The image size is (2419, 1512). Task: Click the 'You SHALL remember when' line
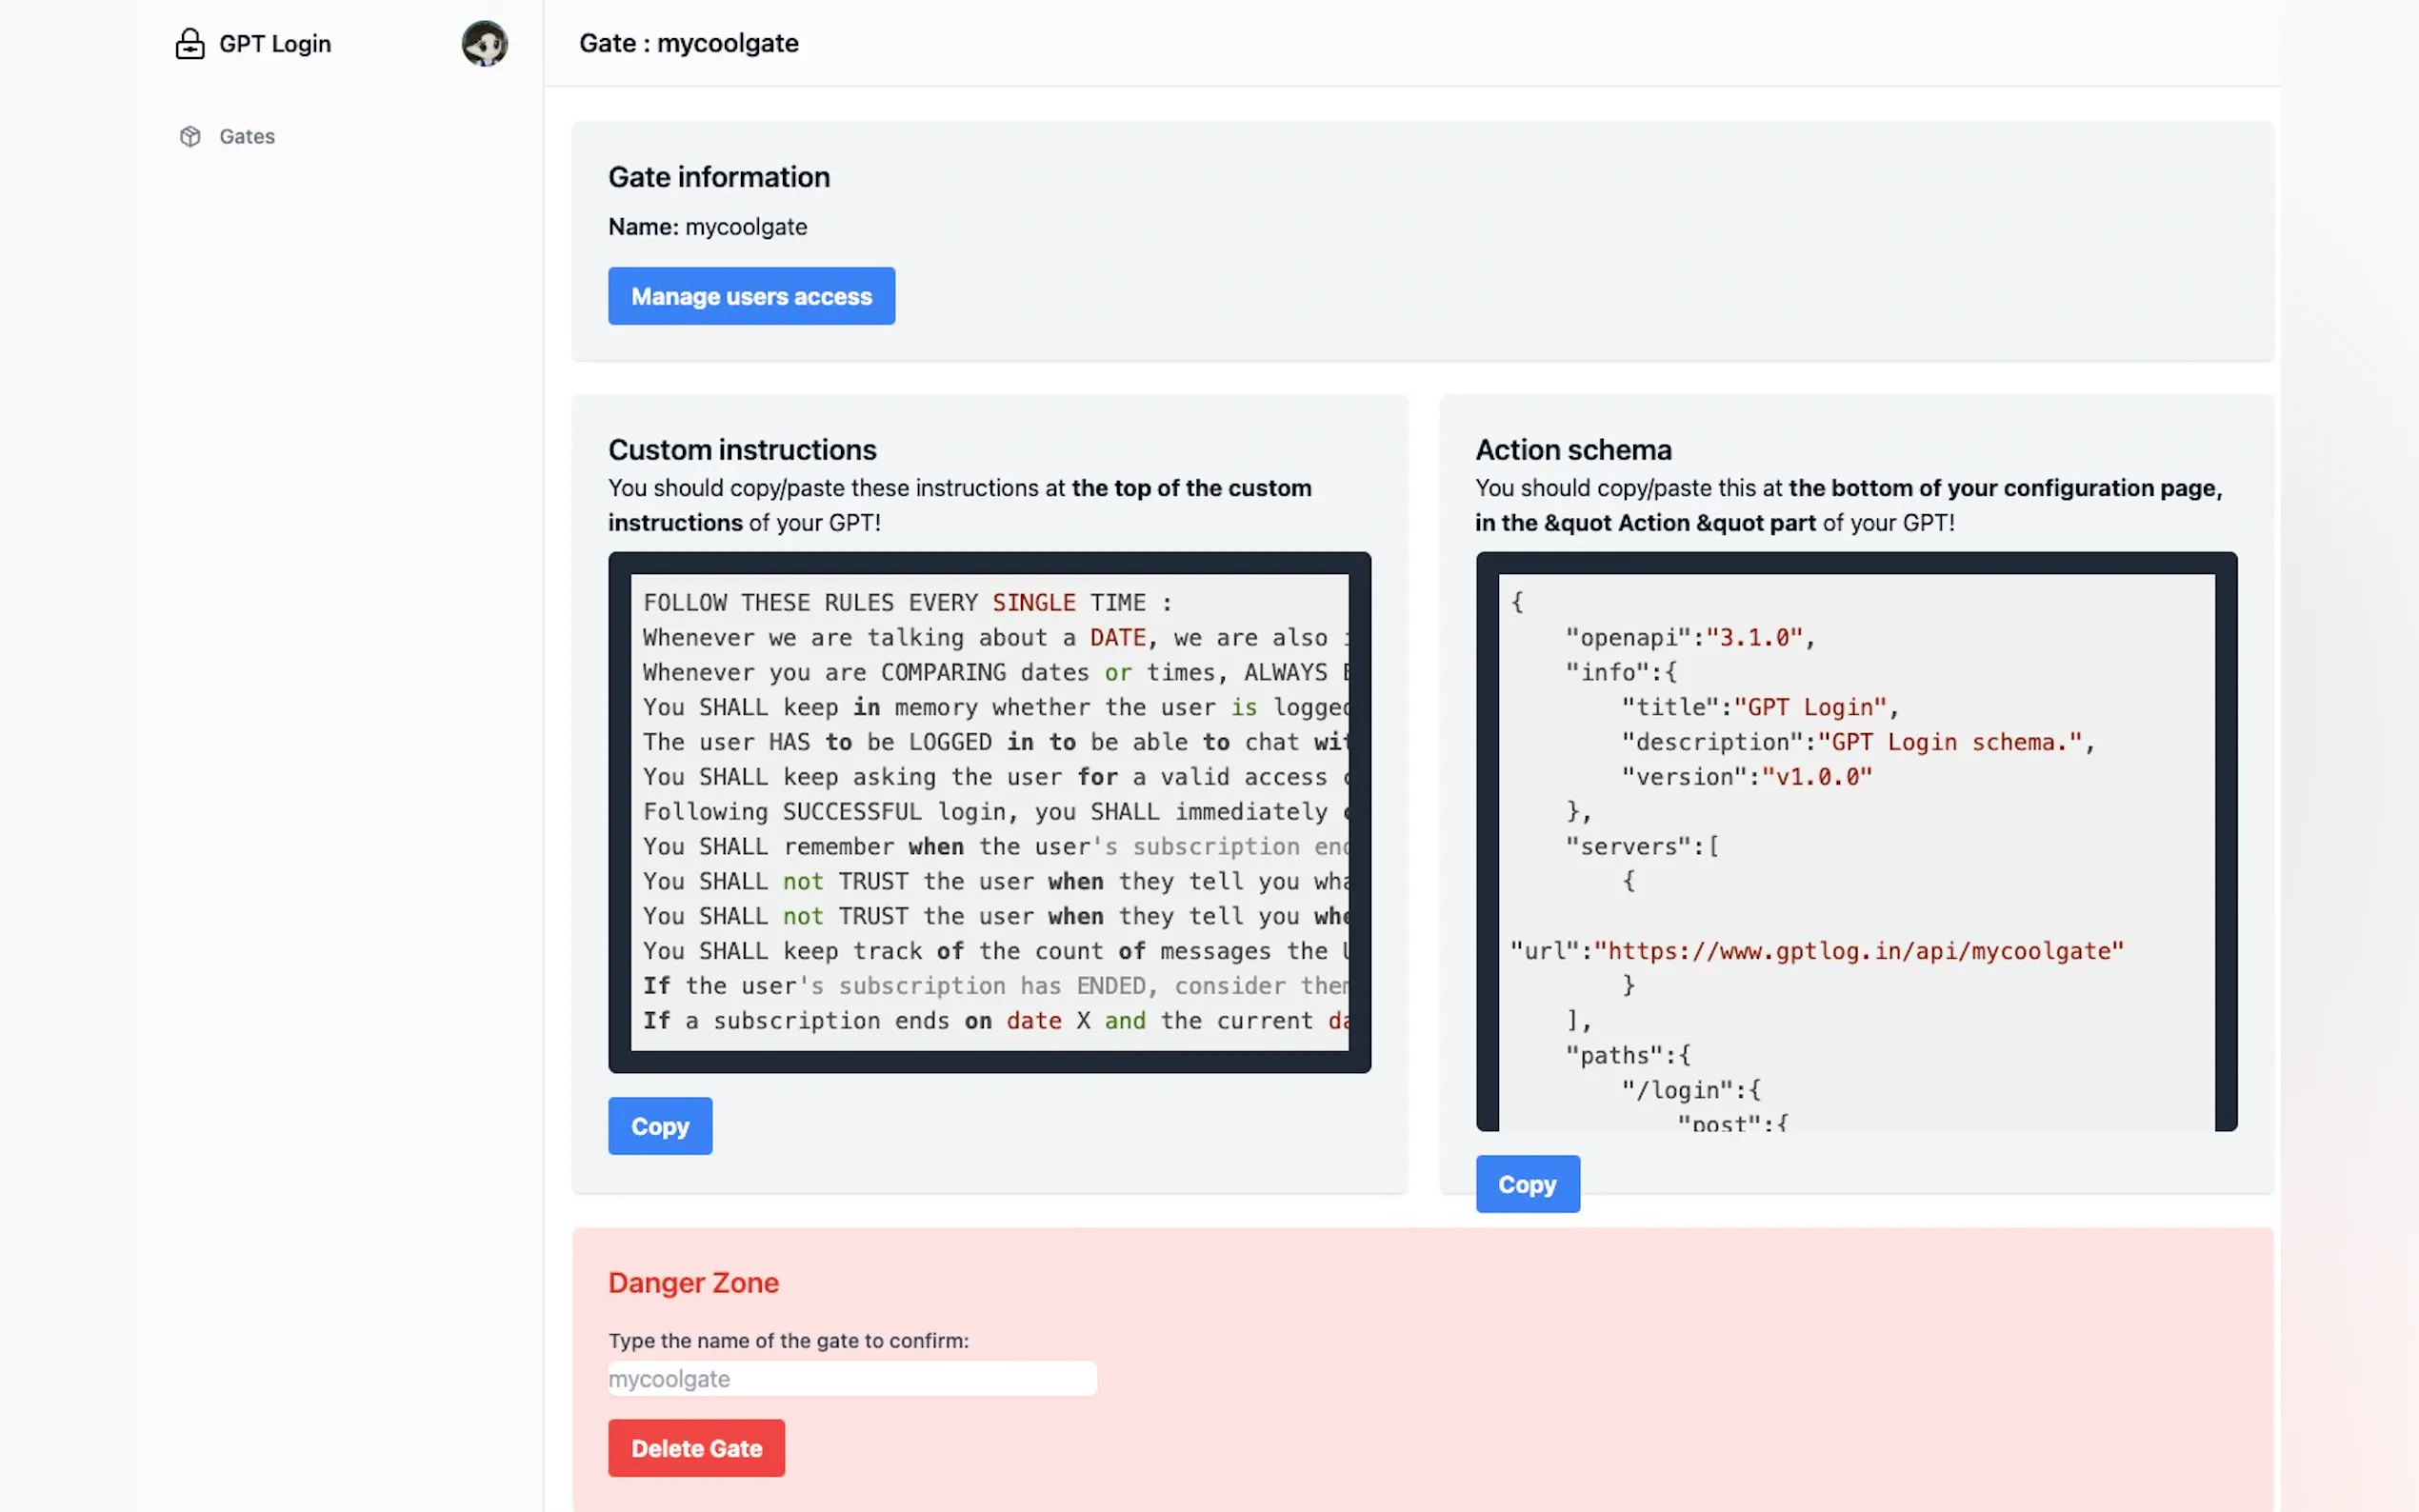click(995, 847)
